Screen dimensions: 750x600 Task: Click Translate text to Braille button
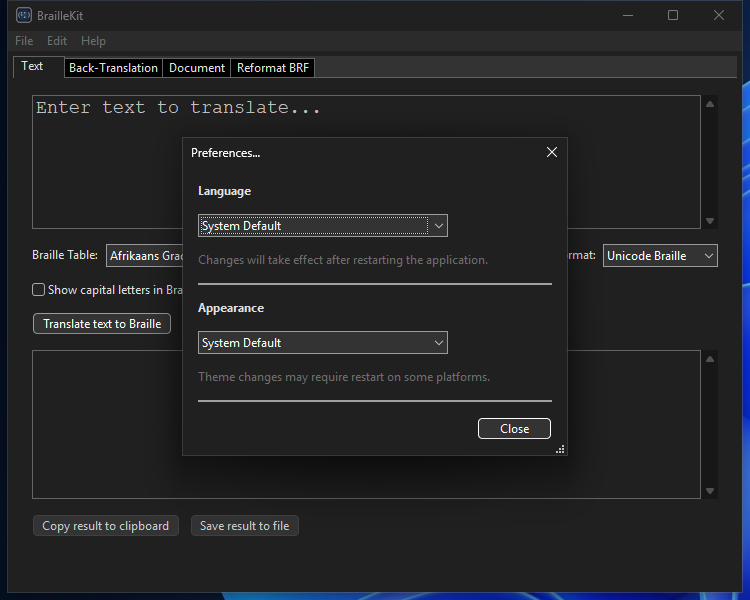(102, 324)
